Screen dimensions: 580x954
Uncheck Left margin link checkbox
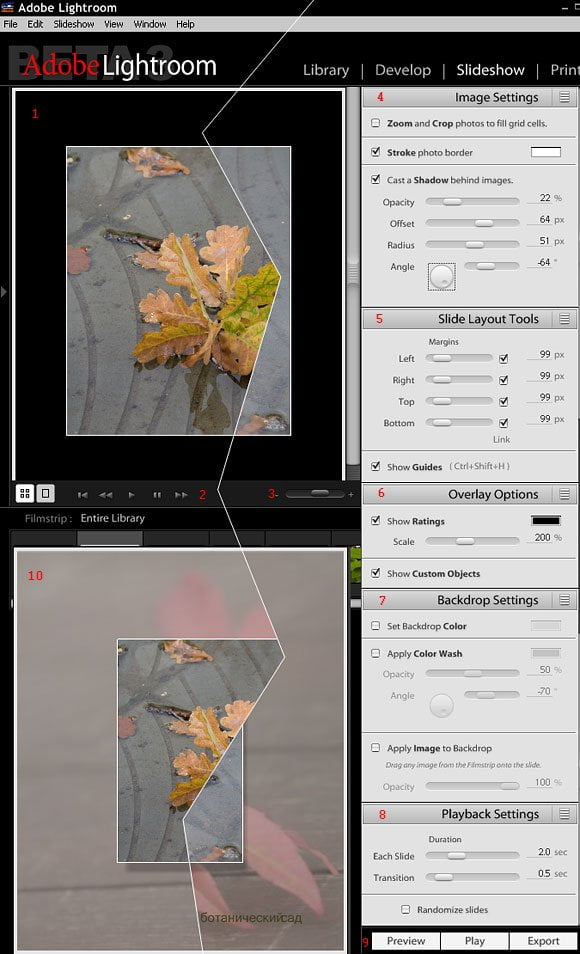tap(503, 358)
